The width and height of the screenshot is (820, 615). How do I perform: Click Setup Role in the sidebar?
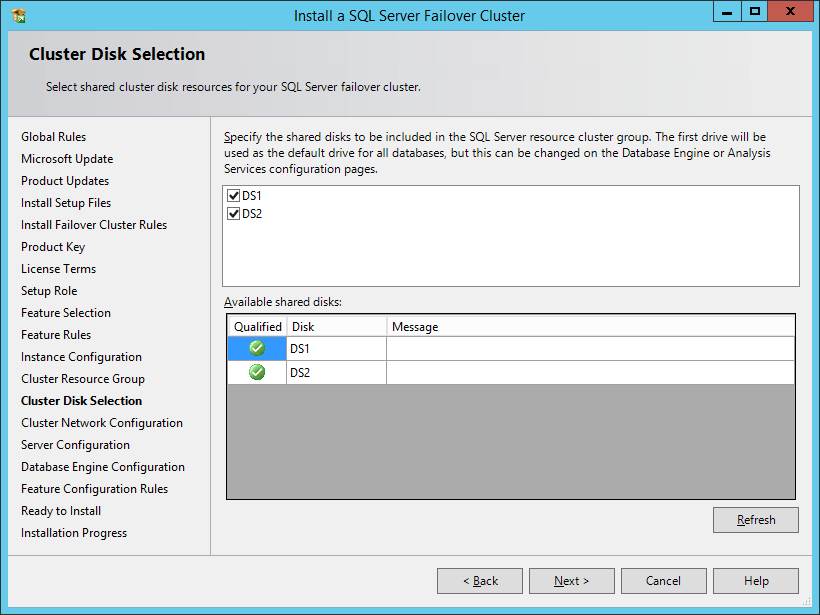(49, 290)
